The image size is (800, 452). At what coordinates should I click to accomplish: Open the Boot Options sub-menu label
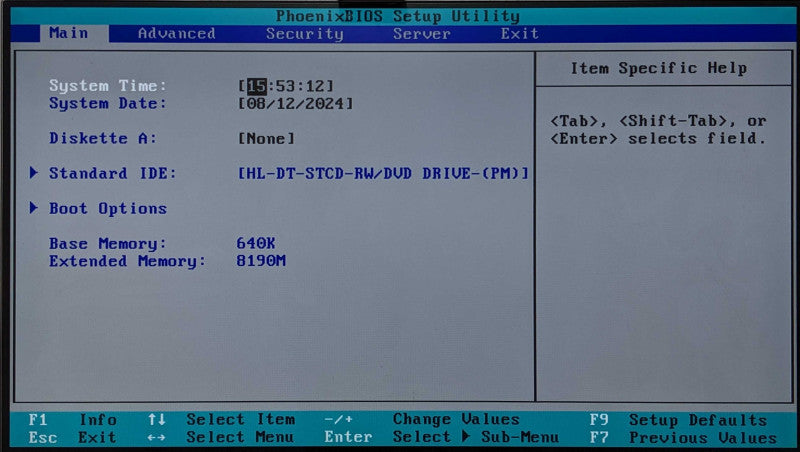click(108, 209)
